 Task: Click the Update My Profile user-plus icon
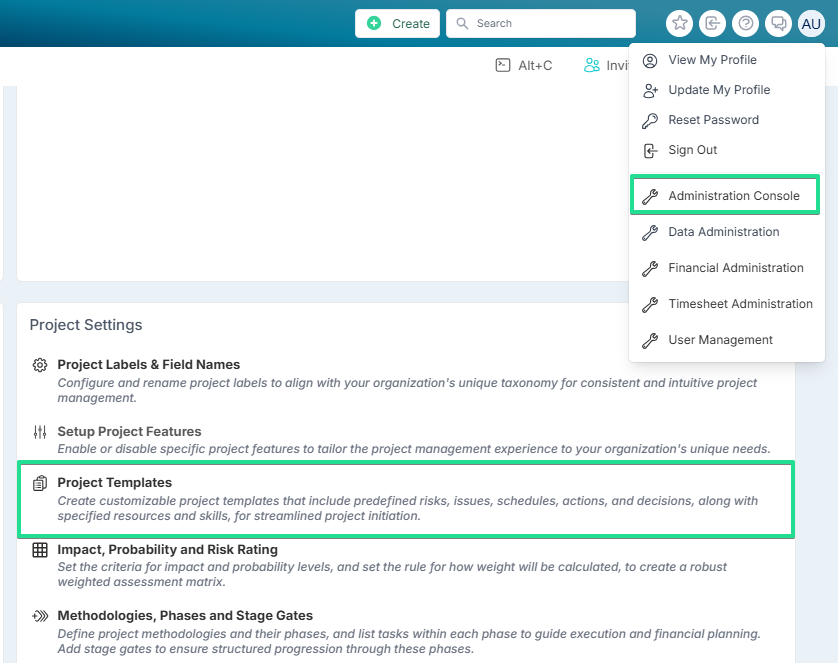(x=650, y=90)
